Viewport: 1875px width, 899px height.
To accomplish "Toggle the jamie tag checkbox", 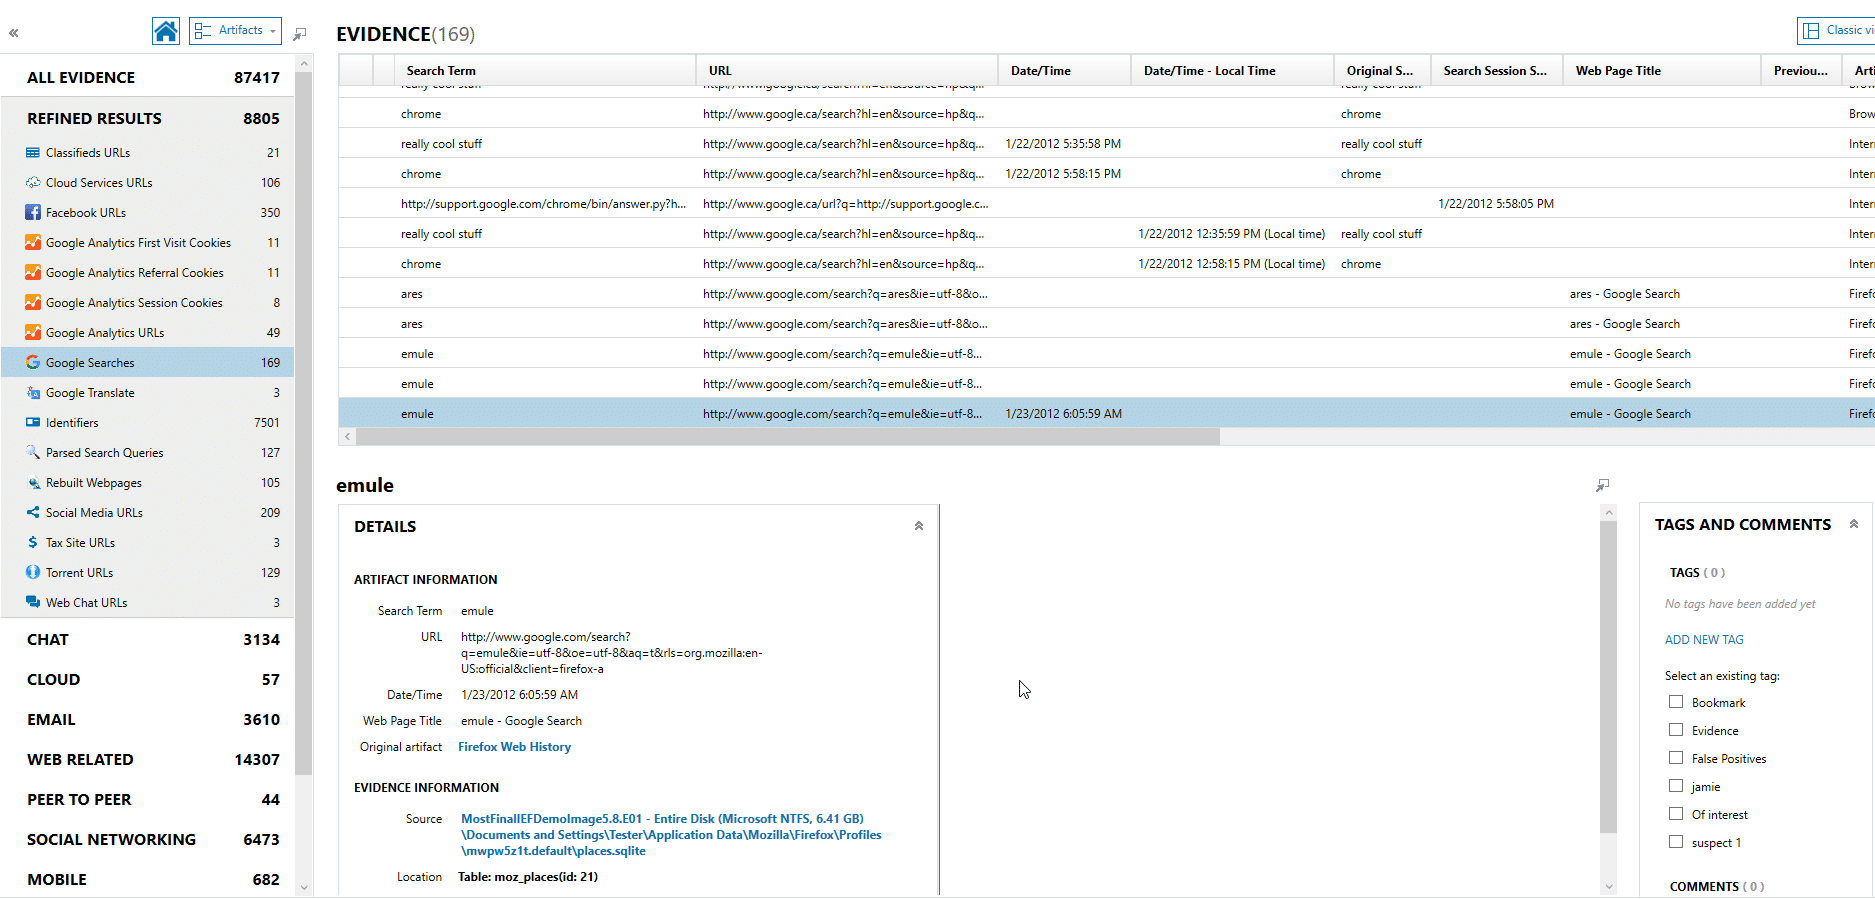I will pyautogui.click(x=1676, y=786).
